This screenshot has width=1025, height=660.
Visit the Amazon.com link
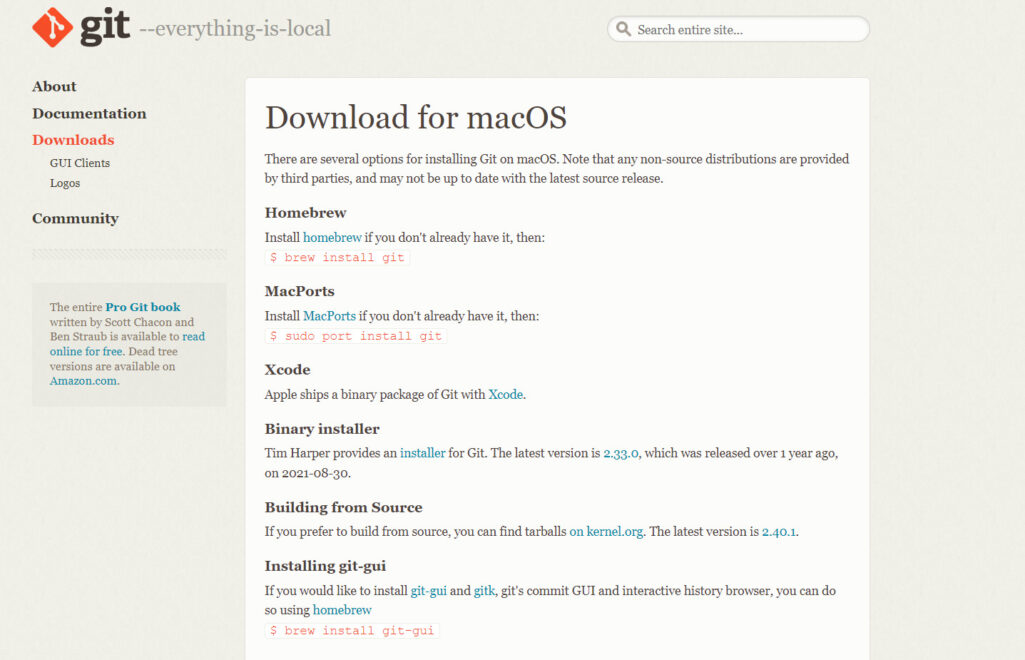84,381
